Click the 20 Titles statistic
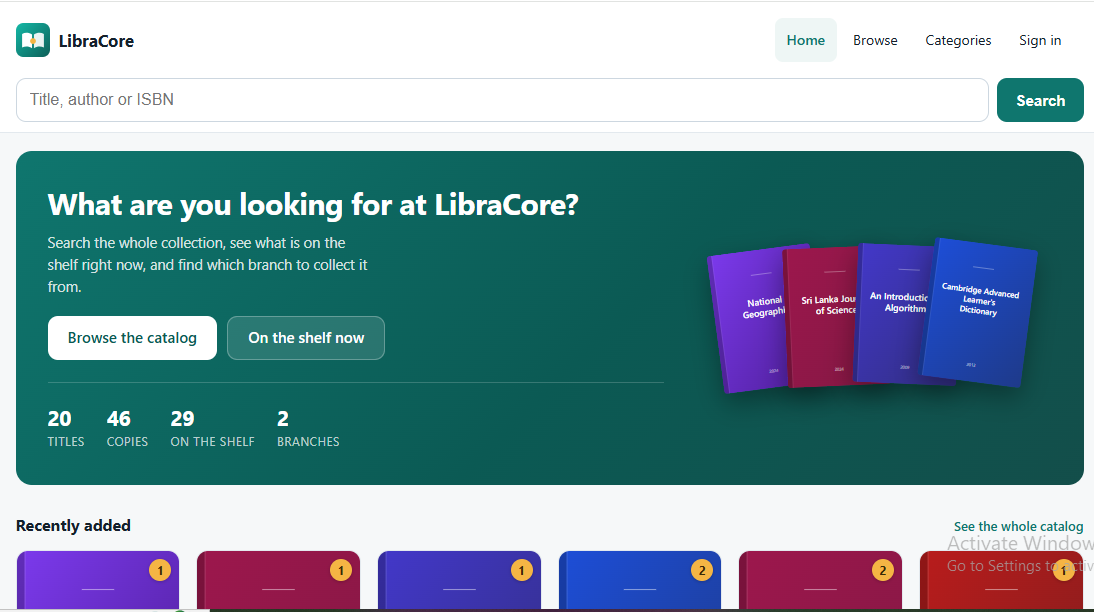The height and width of the screenshot is (612, 1094). (x=66, y=428)
